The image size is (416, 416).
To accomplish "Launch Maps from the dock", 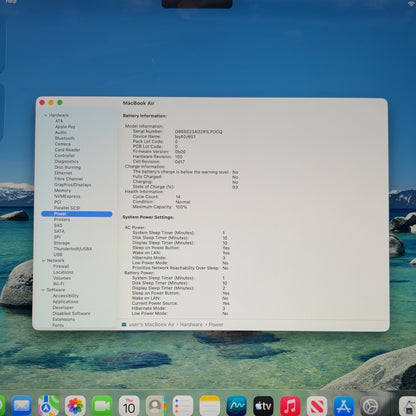I will tap(48, 406).
